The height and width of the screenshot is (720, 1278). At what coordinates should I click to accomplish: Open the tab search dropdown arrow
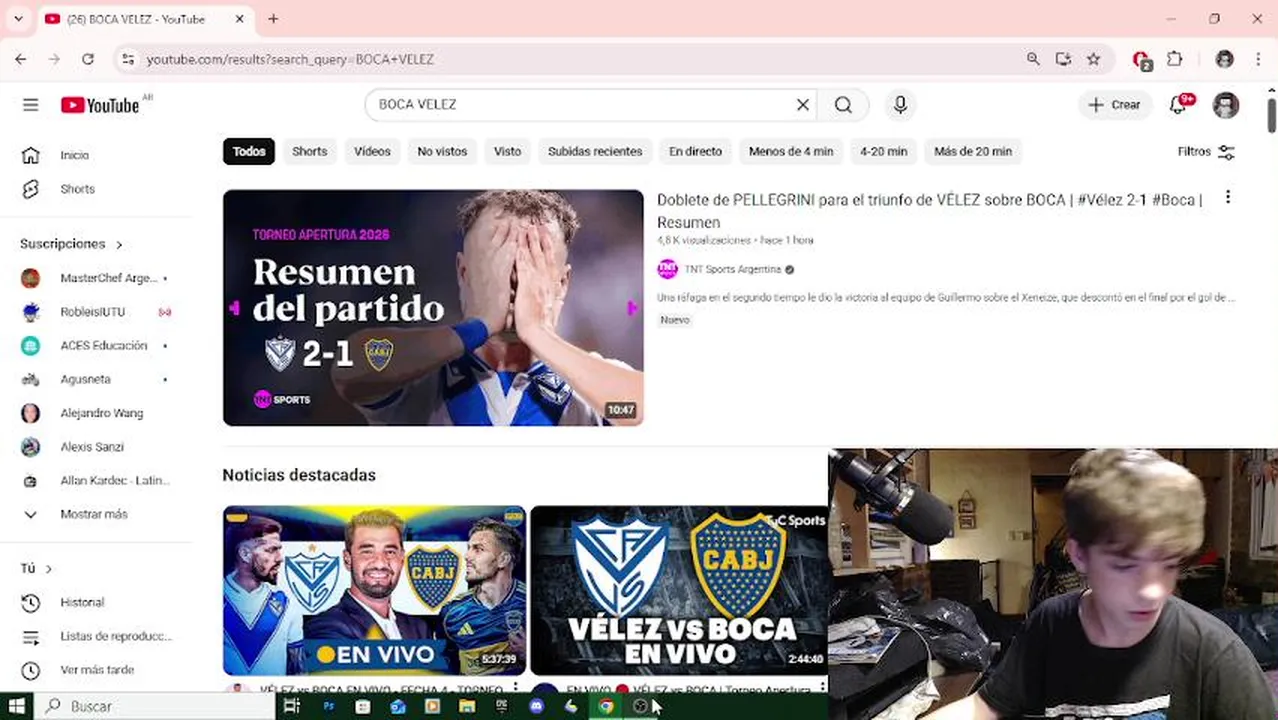coord(18,19)
